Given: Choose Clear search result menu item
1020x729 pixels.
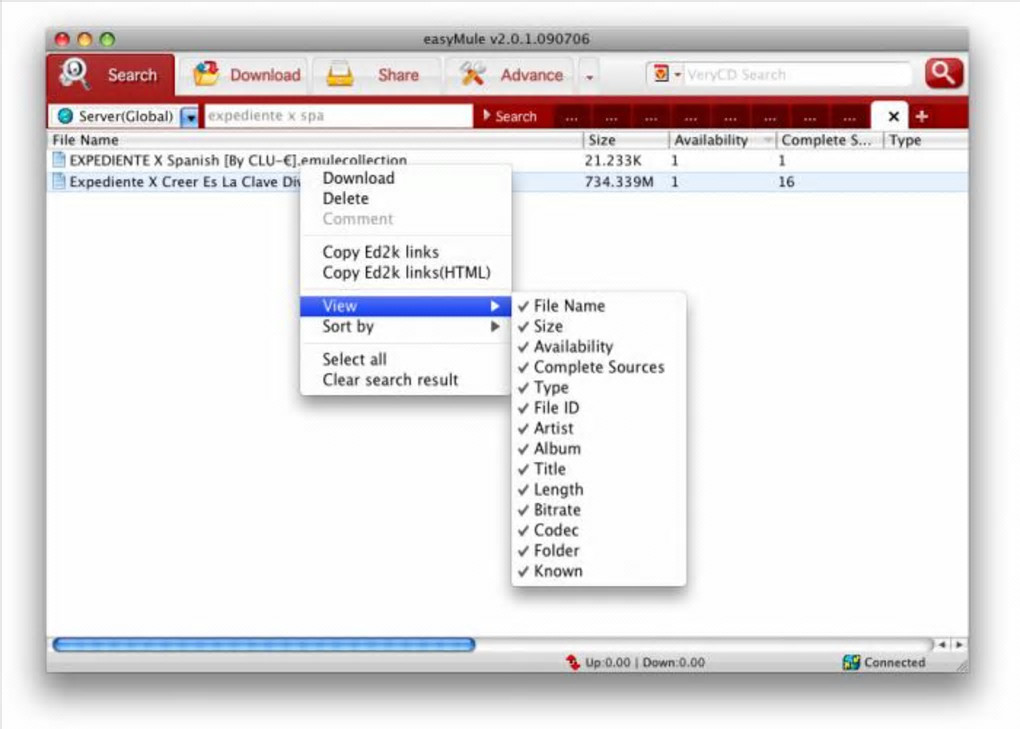Looking at the screenshot, I should pos(405,380).
